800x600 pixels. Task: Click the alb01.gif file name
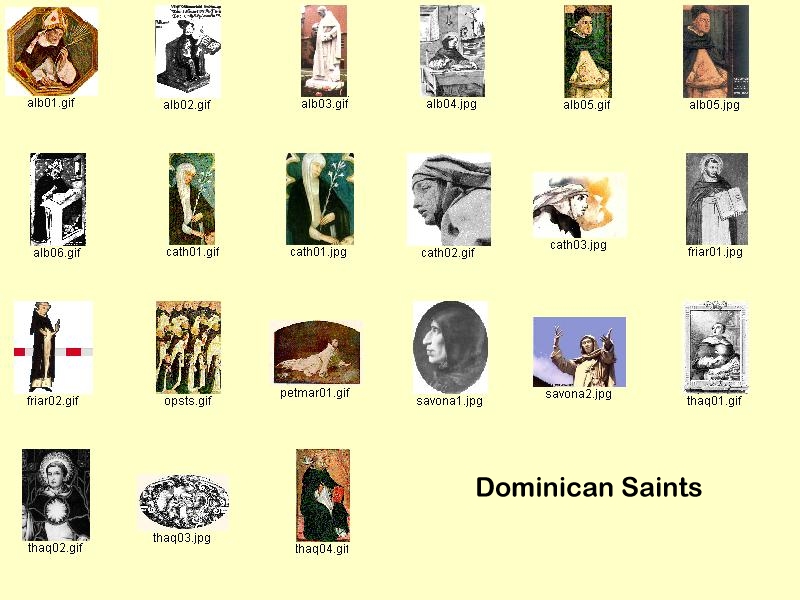(x=51, y=103)
